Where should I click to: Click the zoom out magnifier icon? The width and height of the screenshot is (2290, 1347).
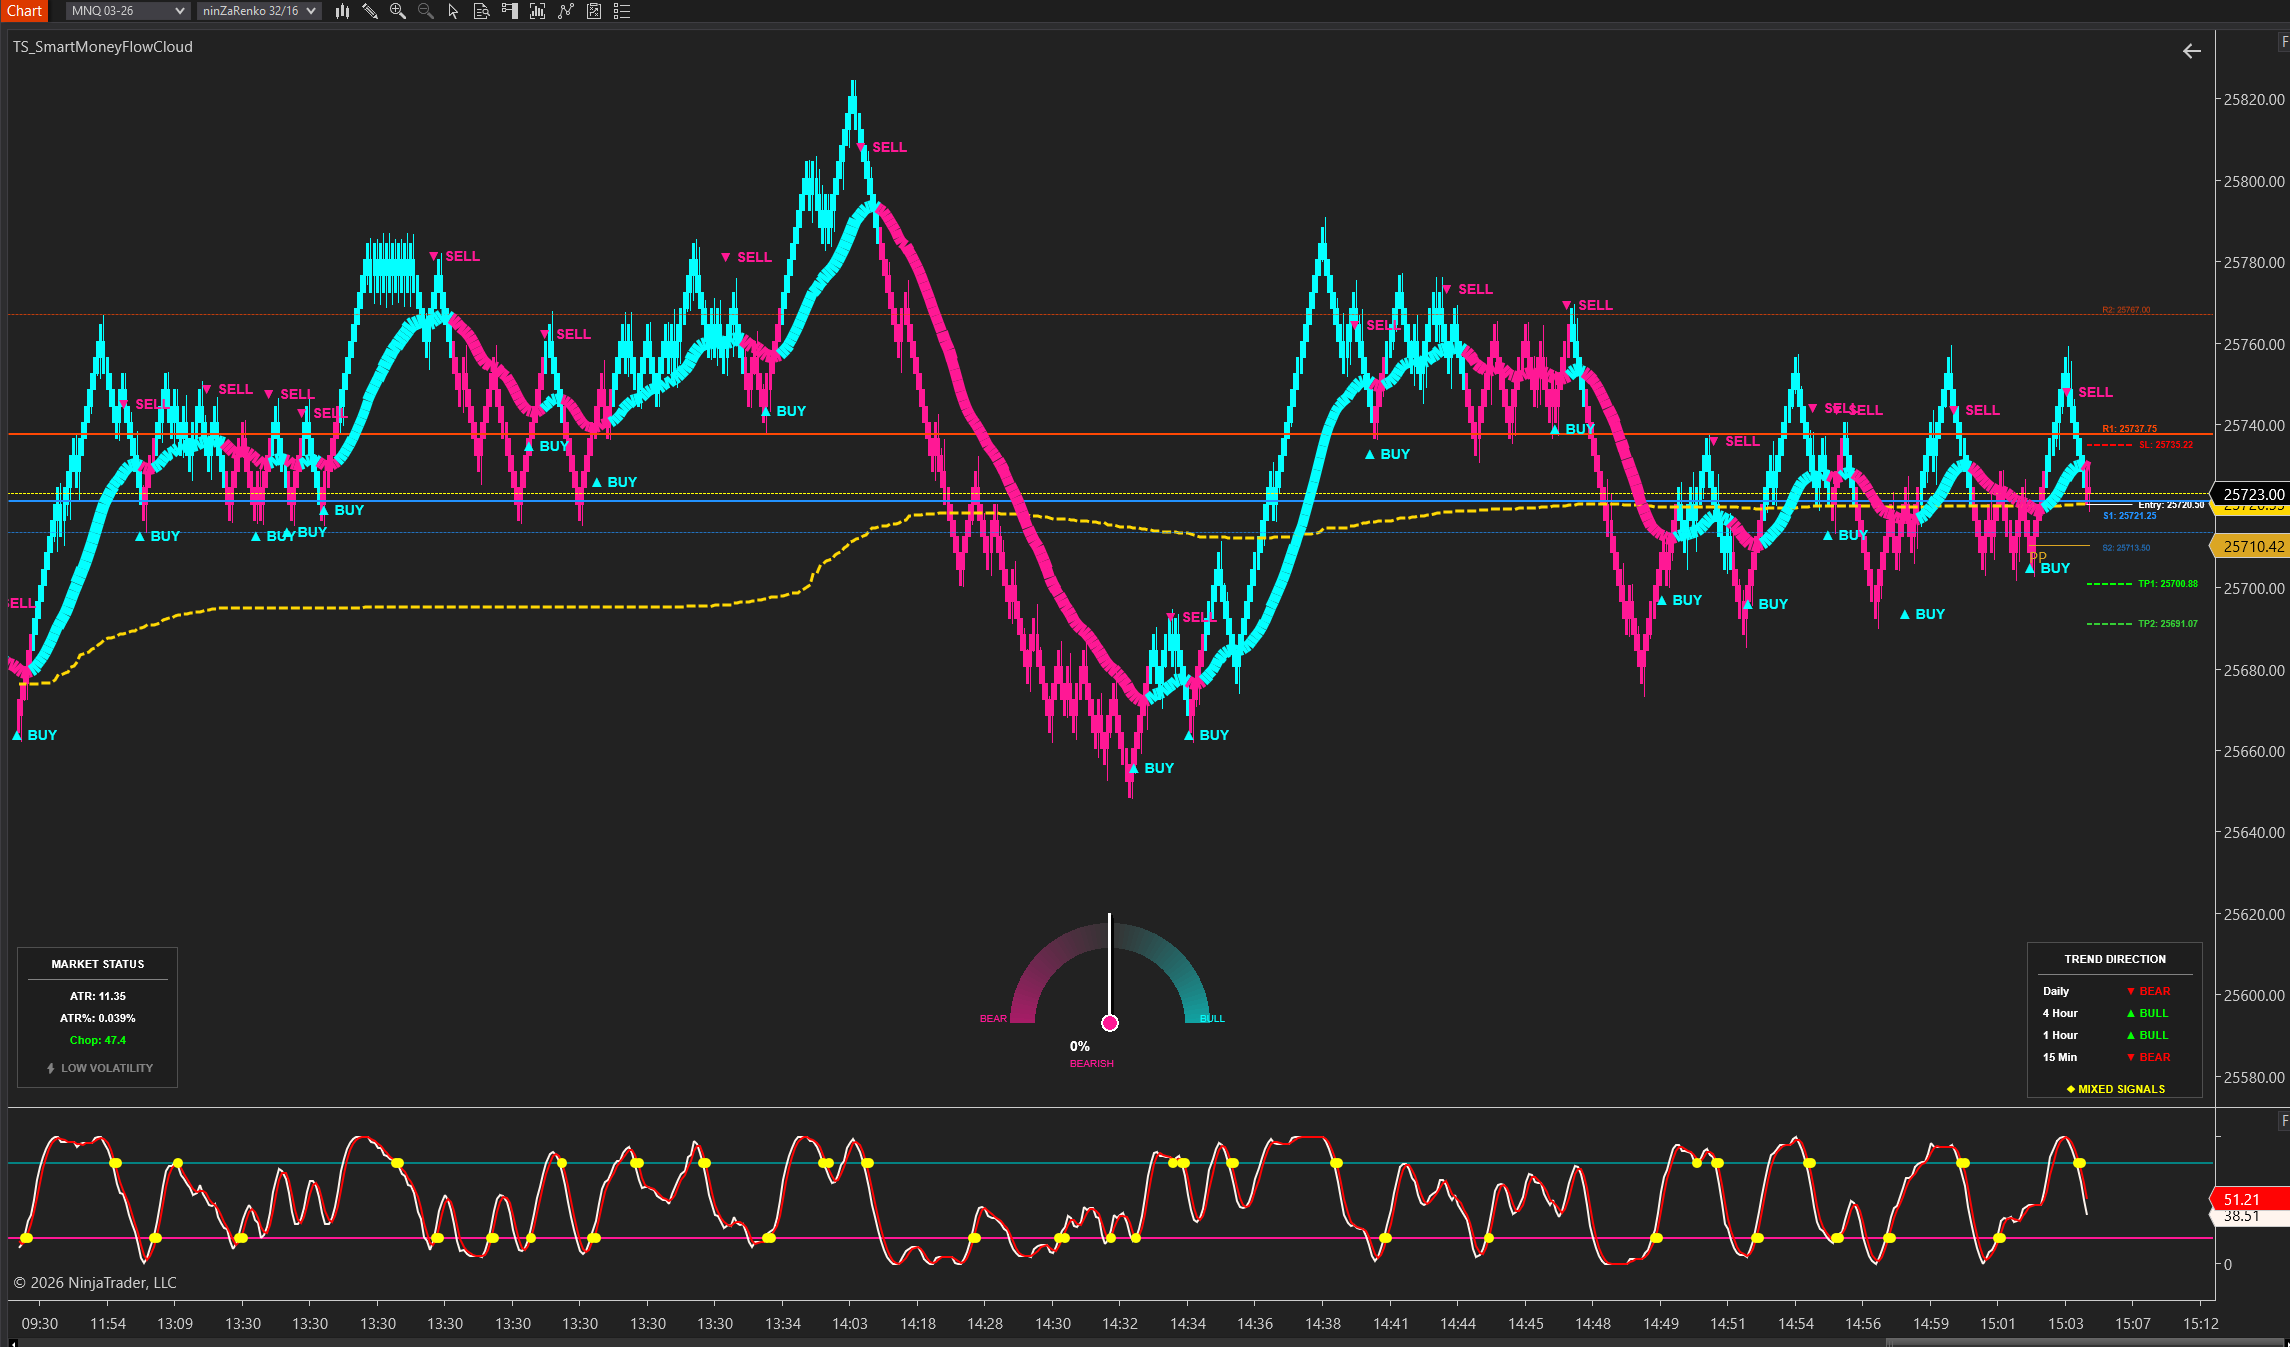click(426, 11)
